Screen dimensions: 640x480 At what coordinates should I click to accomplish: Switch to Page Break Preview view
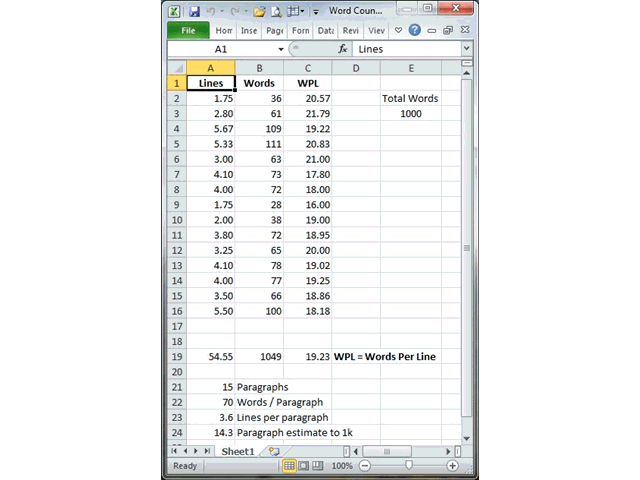pyautogui.click(x=317, y=466)
